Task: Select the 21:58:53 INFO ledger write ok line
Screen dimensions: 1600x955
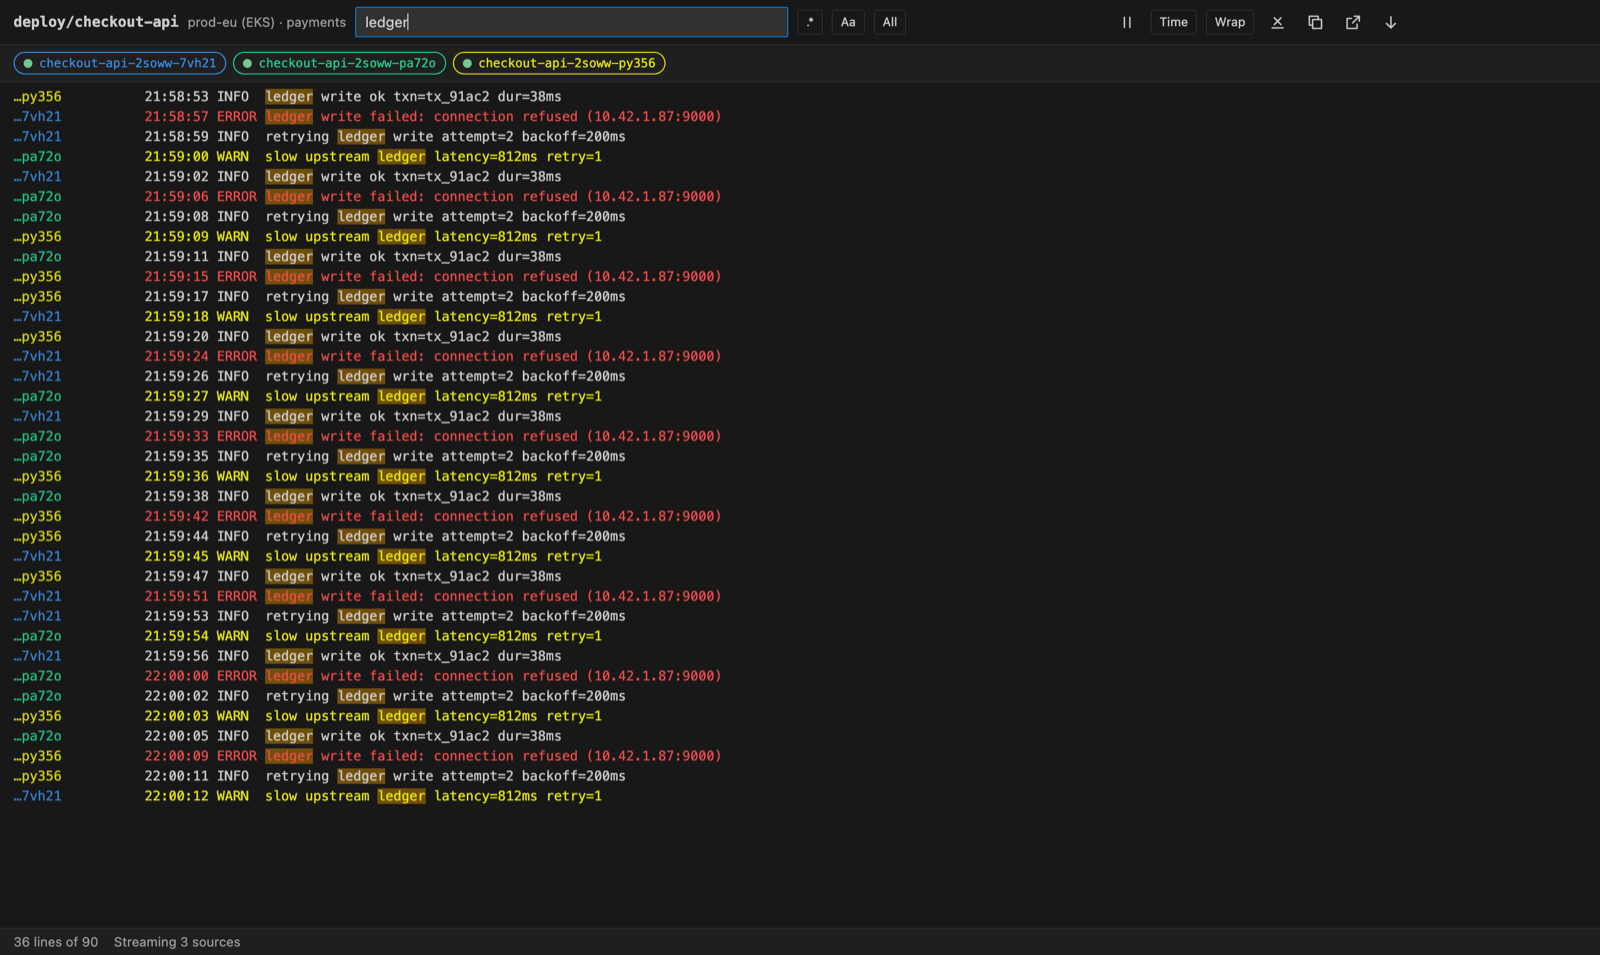Action: pyautogui.click(x=800, y=97)
